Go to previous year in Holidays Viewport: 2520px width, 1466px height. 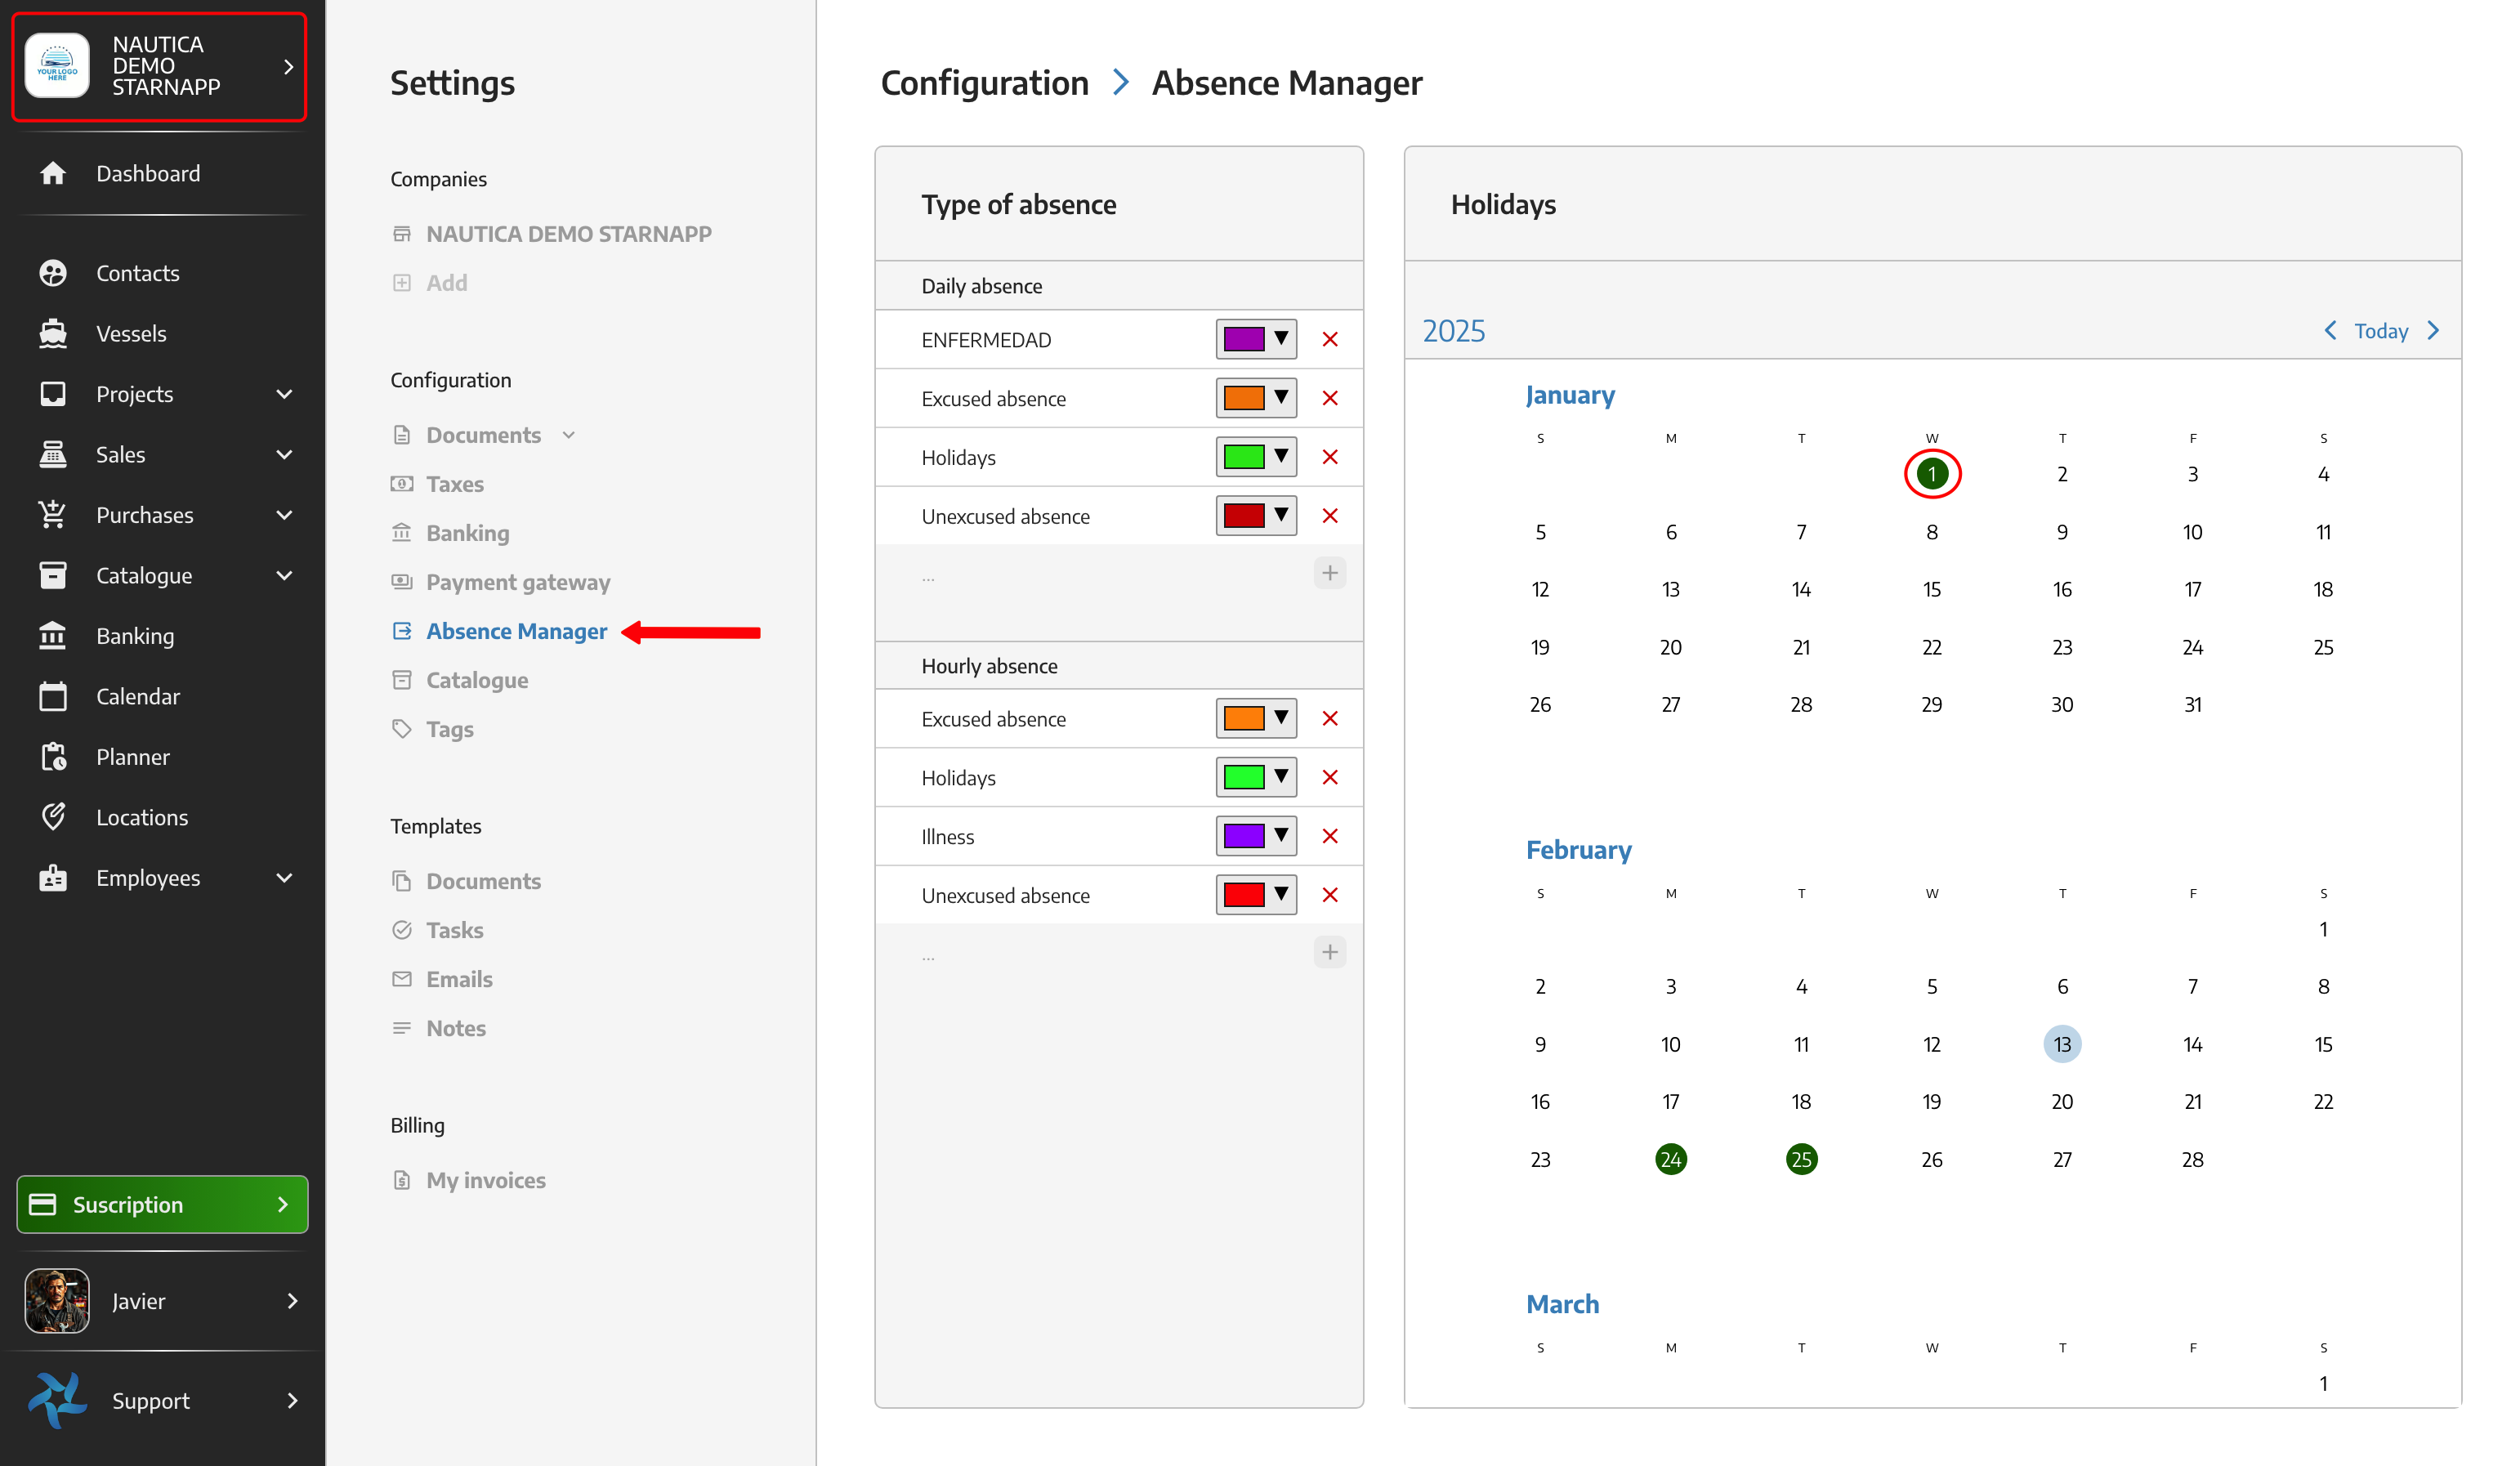click(x=2331, y=330)
